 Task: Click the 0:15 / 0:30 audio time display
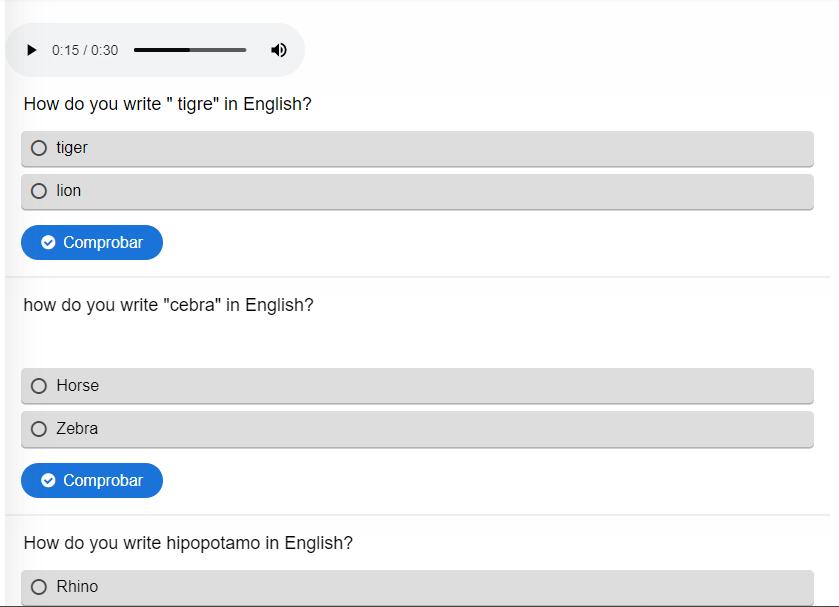coord(85,50)
